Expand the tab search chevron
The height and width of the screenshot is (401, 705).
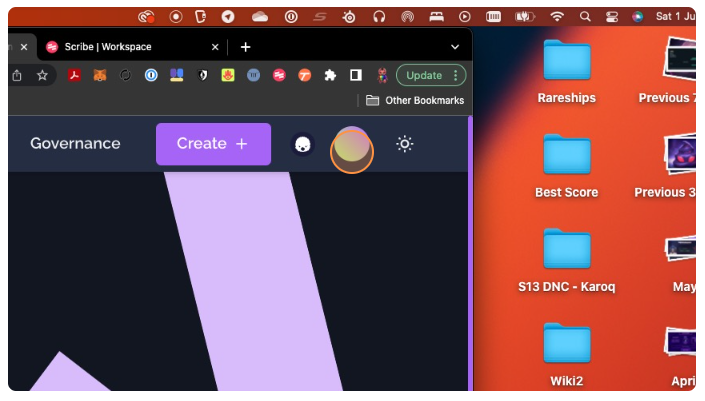[455, 47]
